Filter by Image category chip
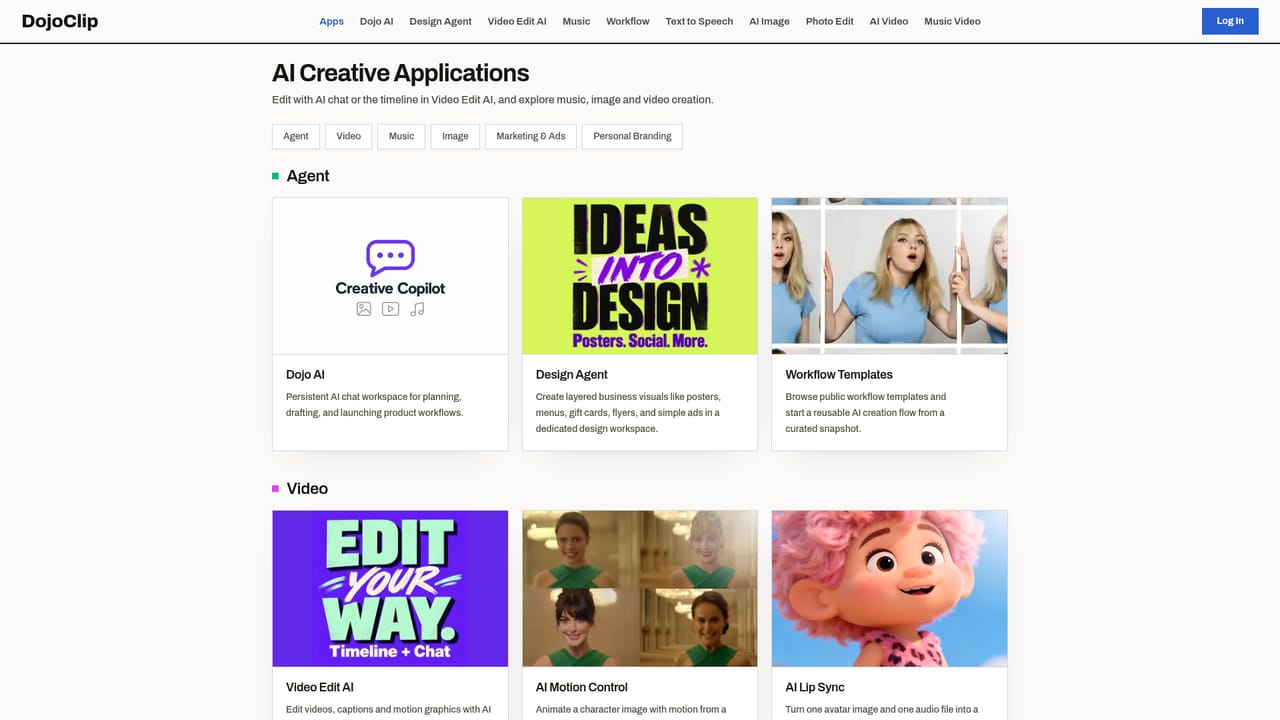The width and height of the screenshot is (1280, 720). coord(455,136)
